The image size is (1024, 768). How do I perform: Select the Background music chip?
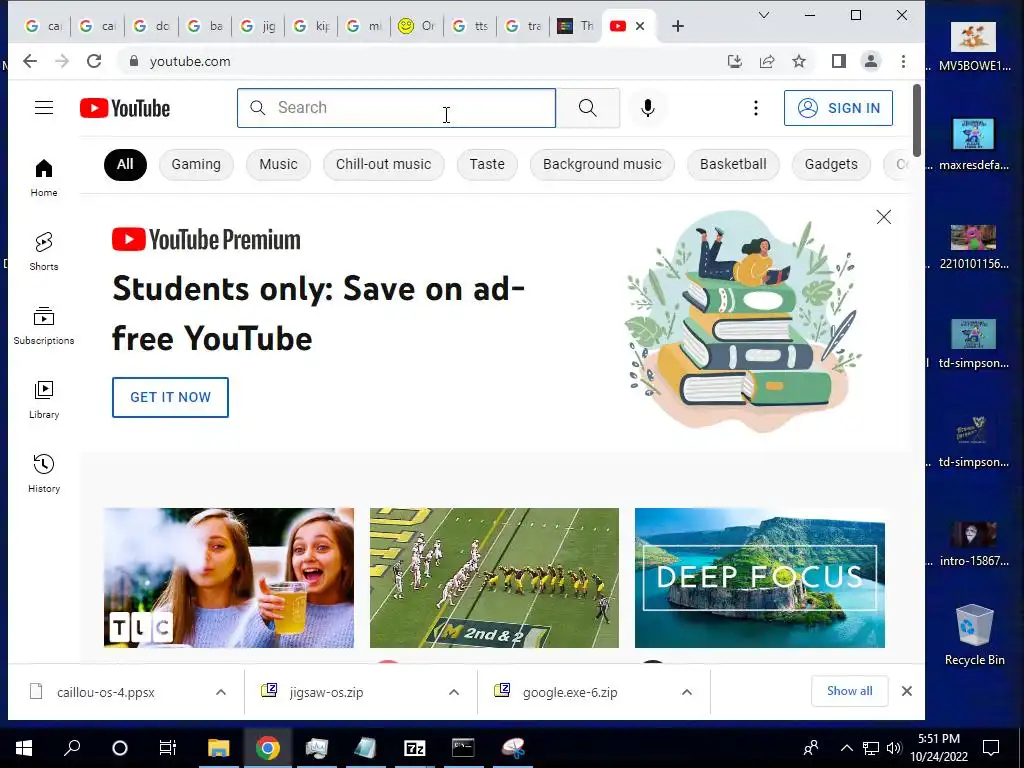coord(602,165)
